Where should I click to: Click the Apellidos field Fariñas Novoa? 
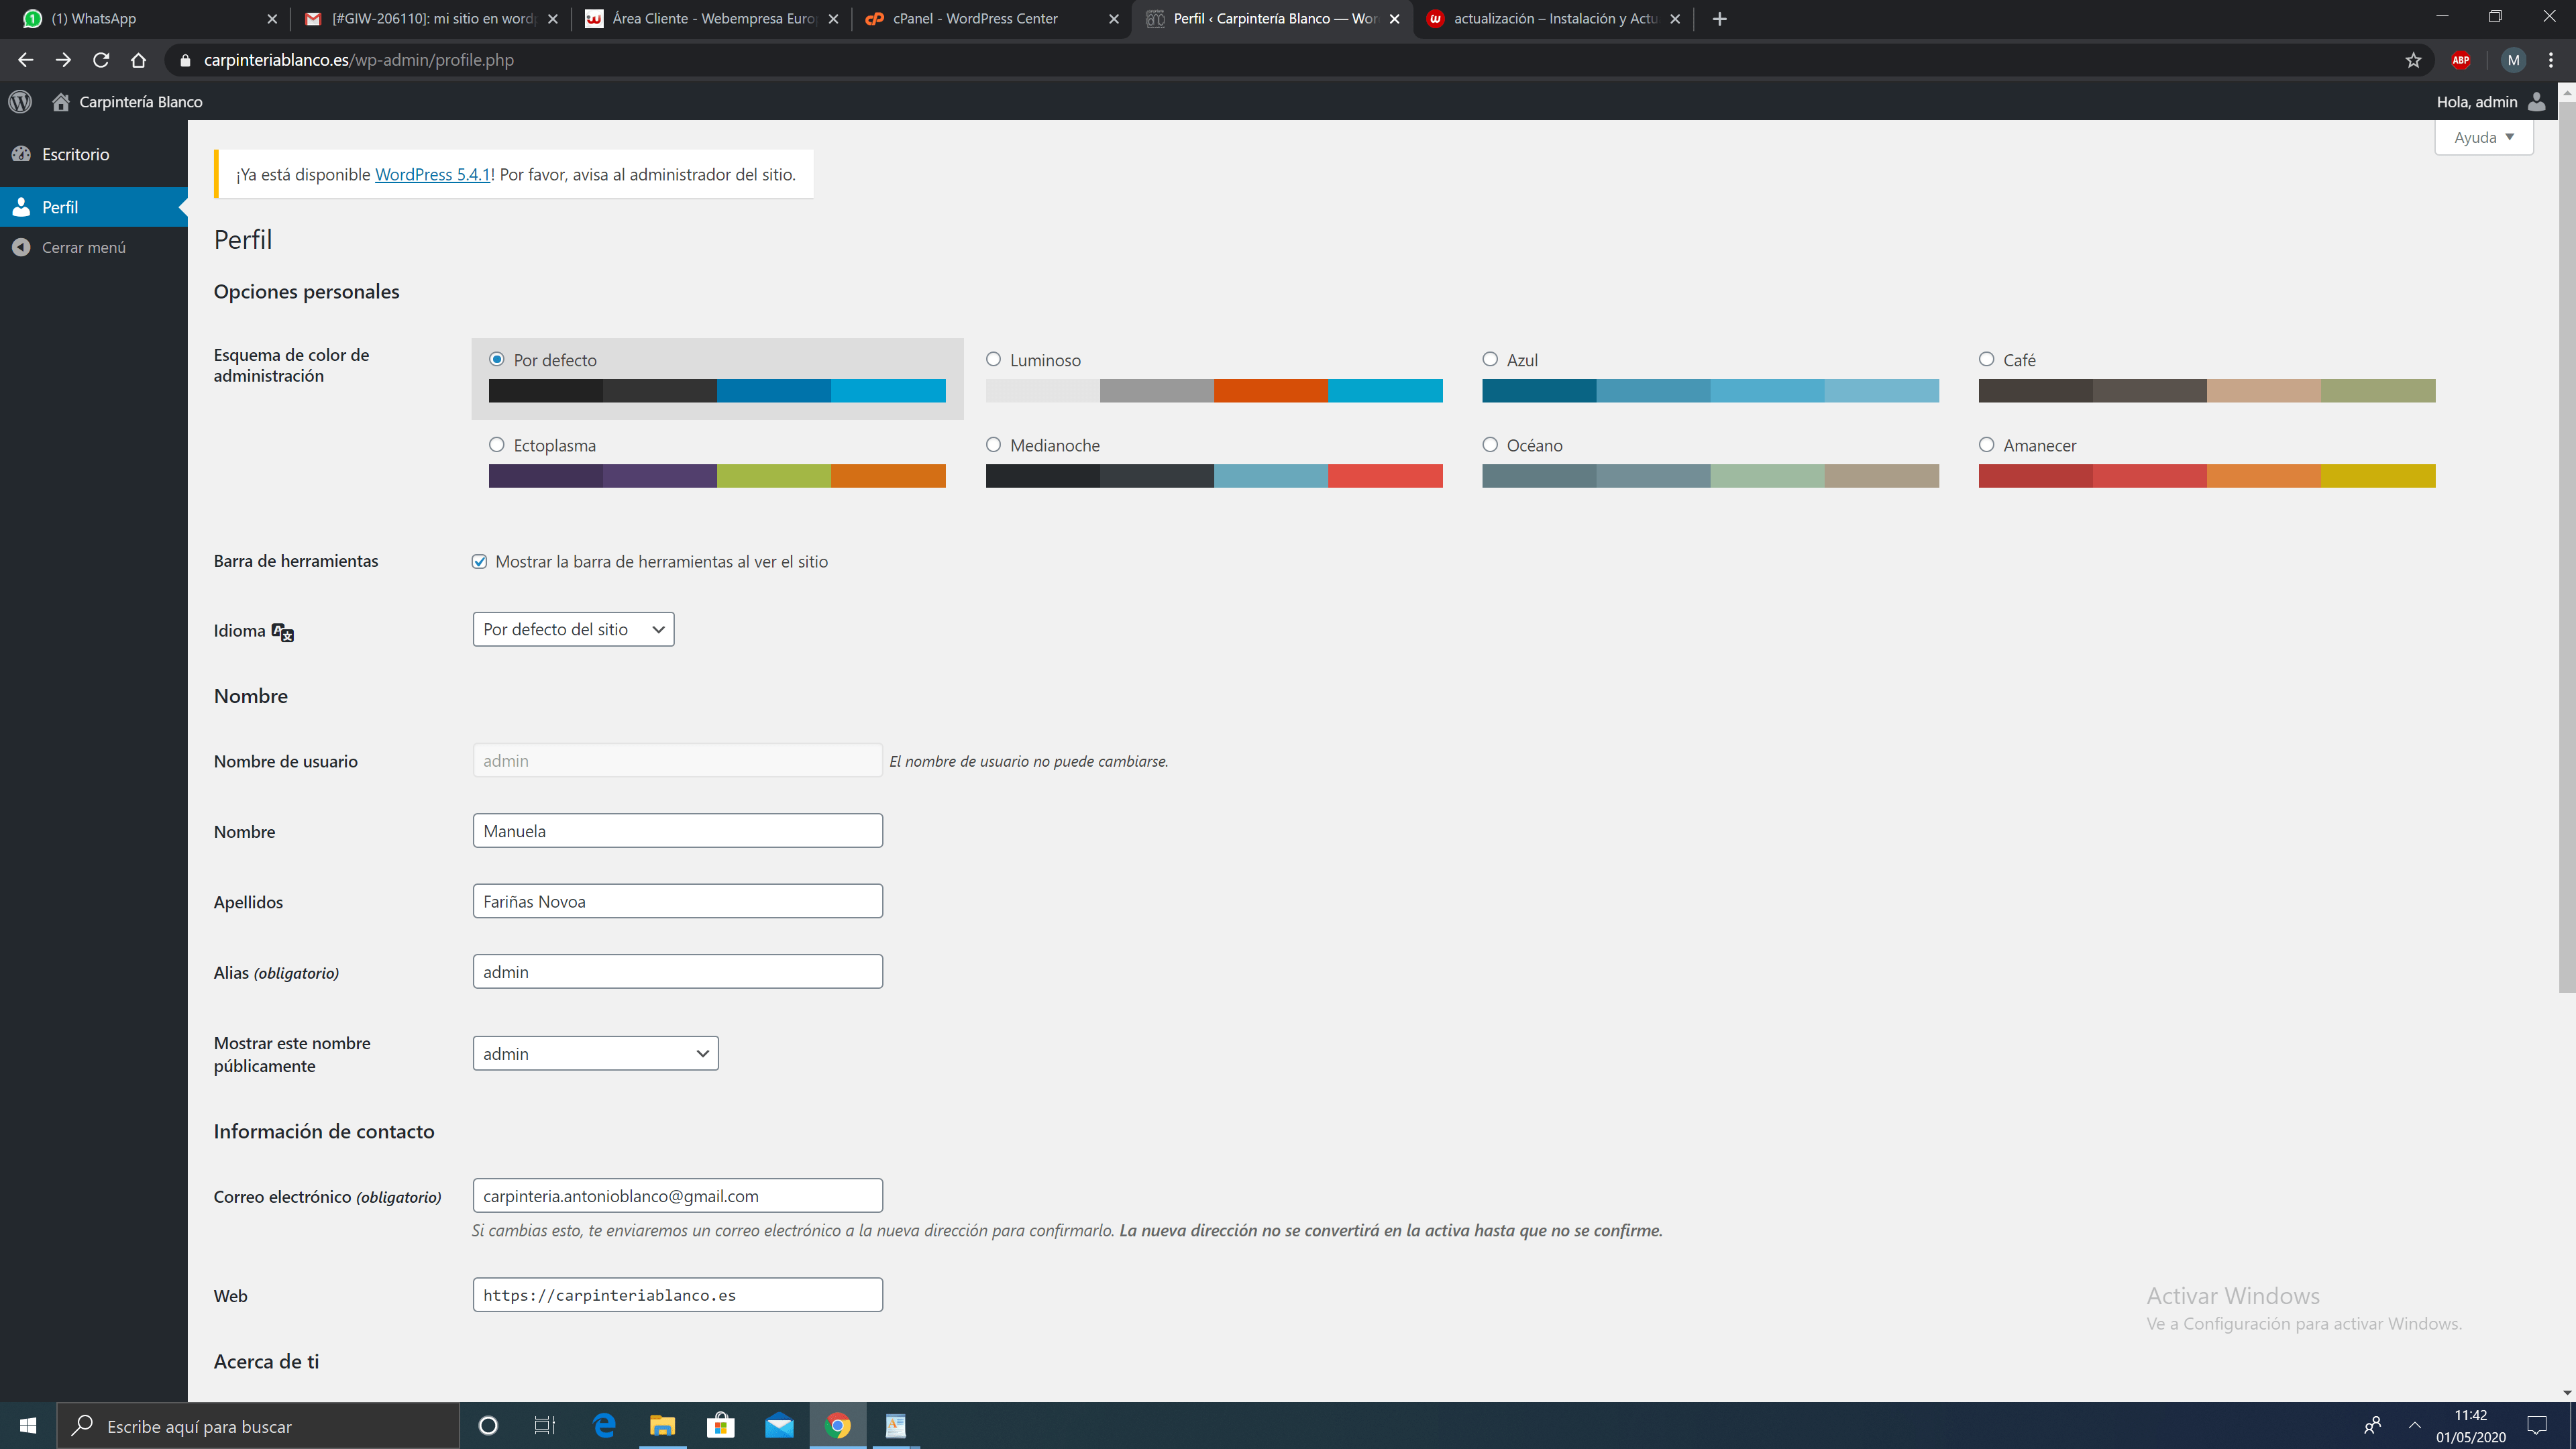pyautogui.click(x=677, y=901)
